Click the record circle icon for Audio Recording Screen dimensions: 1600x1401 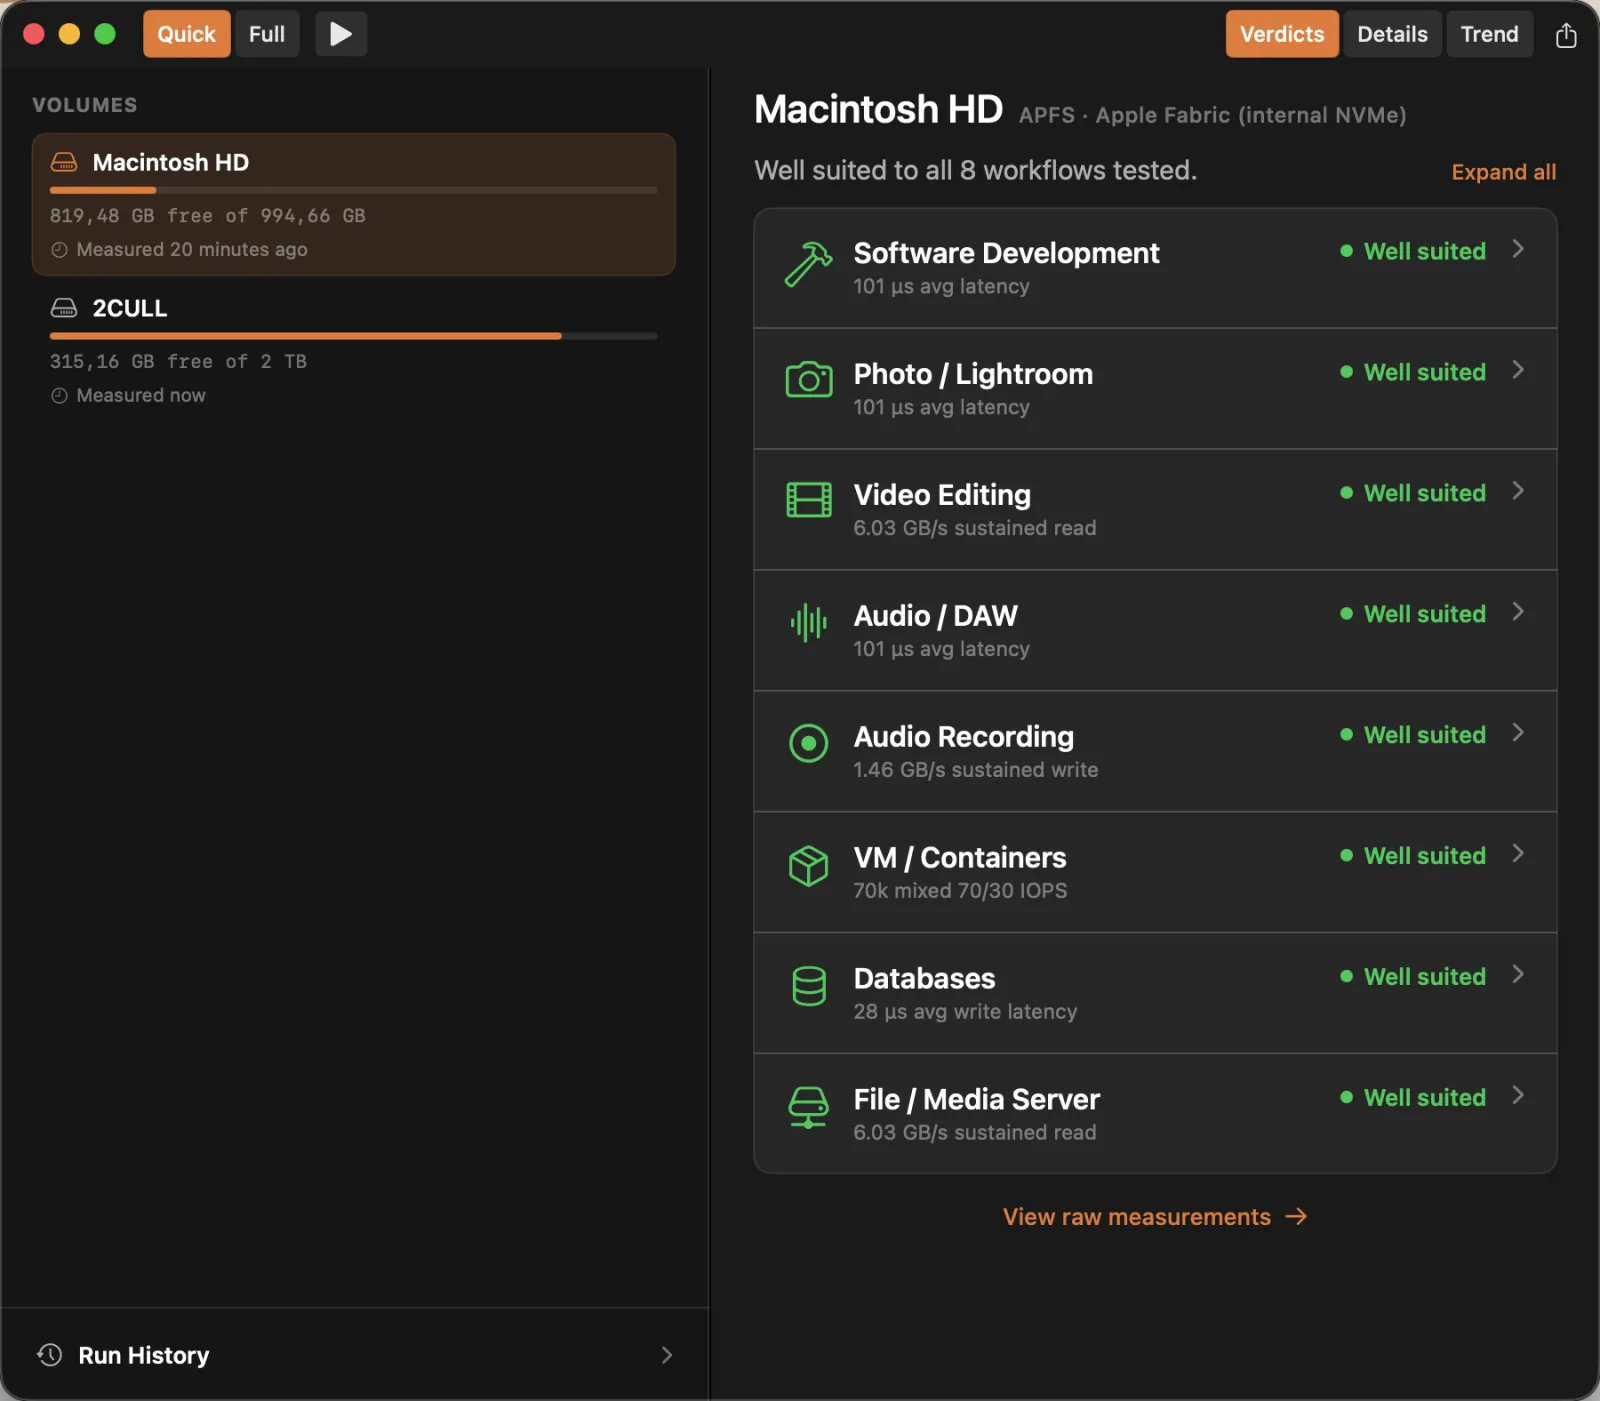(808, 743)
